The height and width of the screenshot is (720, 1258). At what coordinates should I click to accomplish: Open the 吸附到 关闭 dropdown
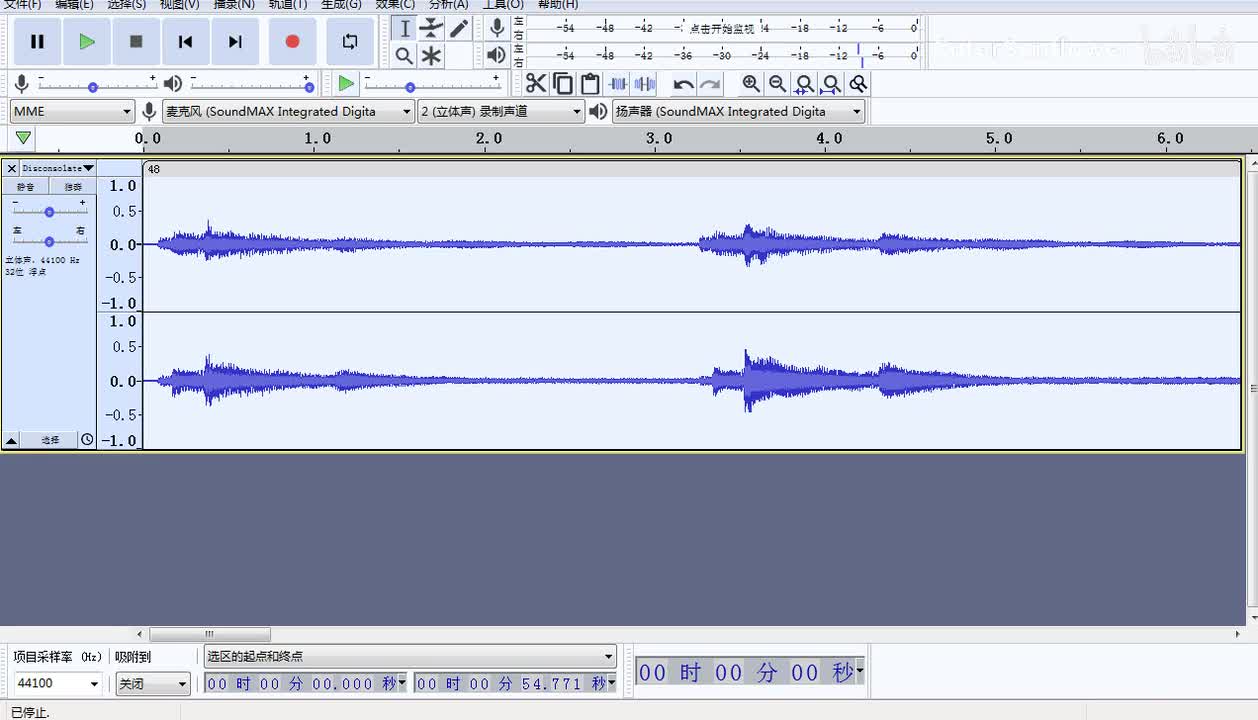pos(153,684)
